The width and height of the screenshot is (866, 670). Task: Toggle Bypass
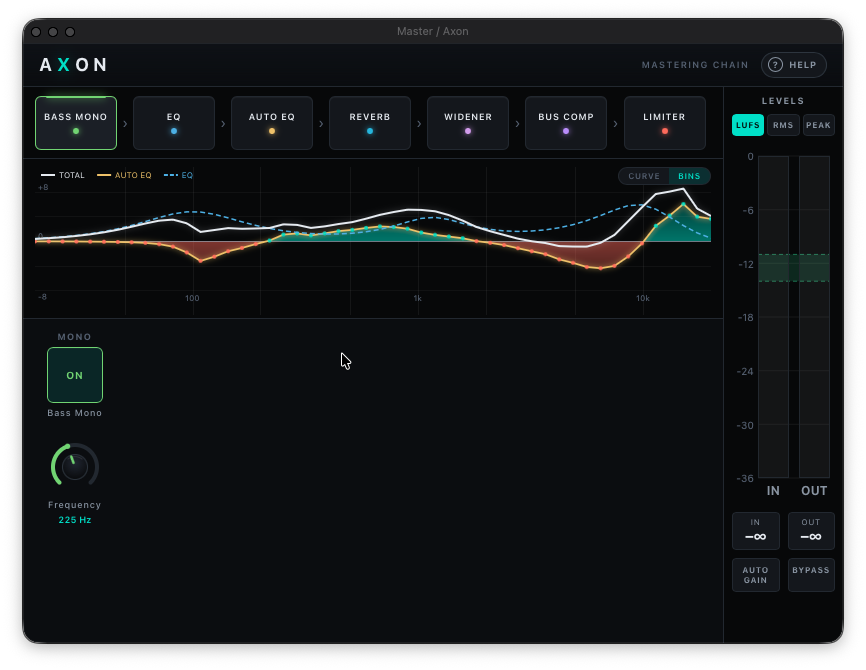[x=811, y=575]
